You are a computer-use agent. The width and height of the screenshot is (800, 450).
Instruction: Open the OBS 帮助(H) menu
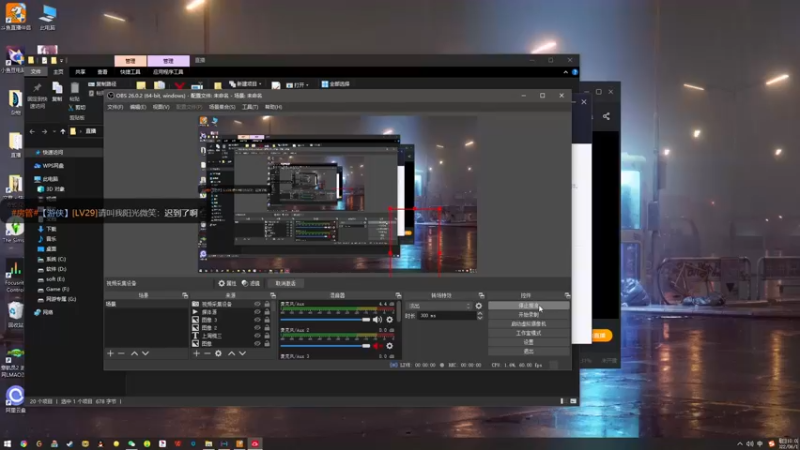[x=273, y=107]
